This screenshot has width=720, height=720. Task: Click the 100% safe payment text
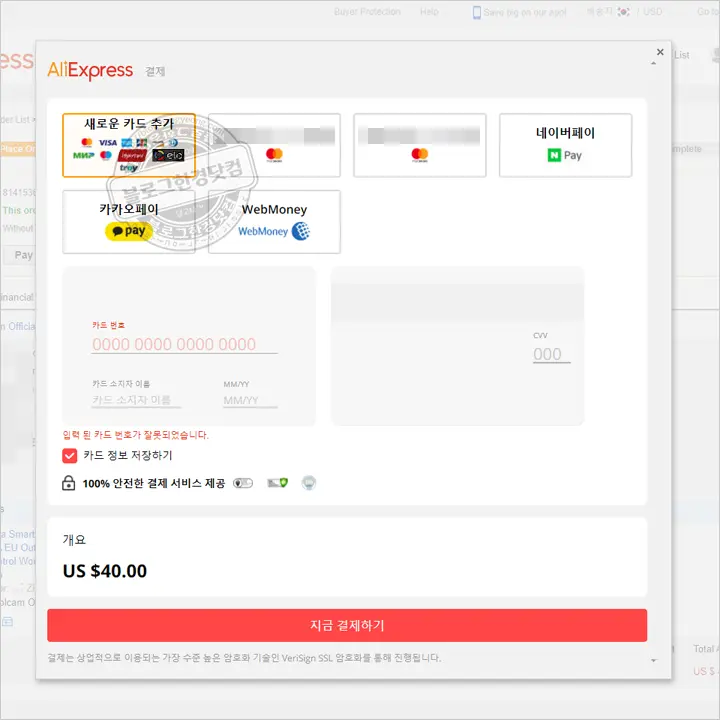point(154,483)
